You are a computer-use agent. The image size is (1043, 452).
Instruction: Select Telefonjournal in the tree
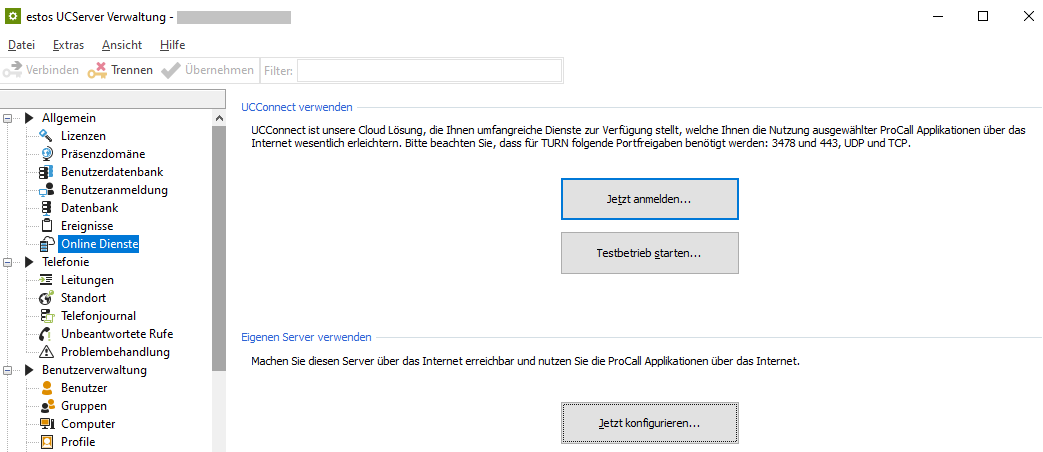point(98,316)
